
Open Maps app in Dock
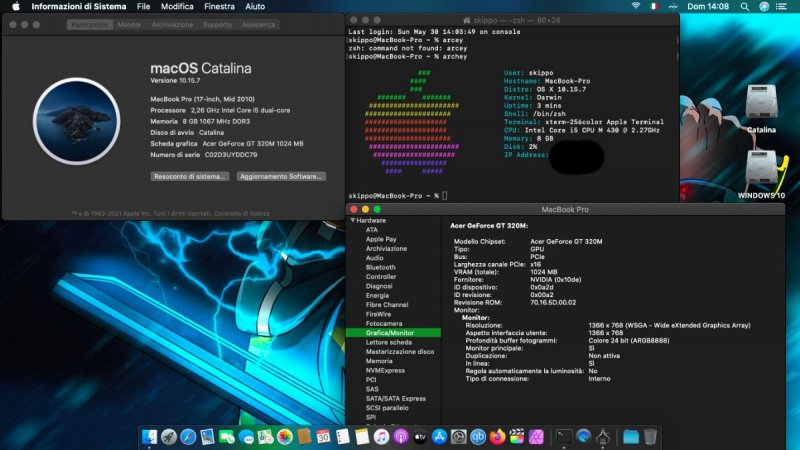tap(265, 437)
